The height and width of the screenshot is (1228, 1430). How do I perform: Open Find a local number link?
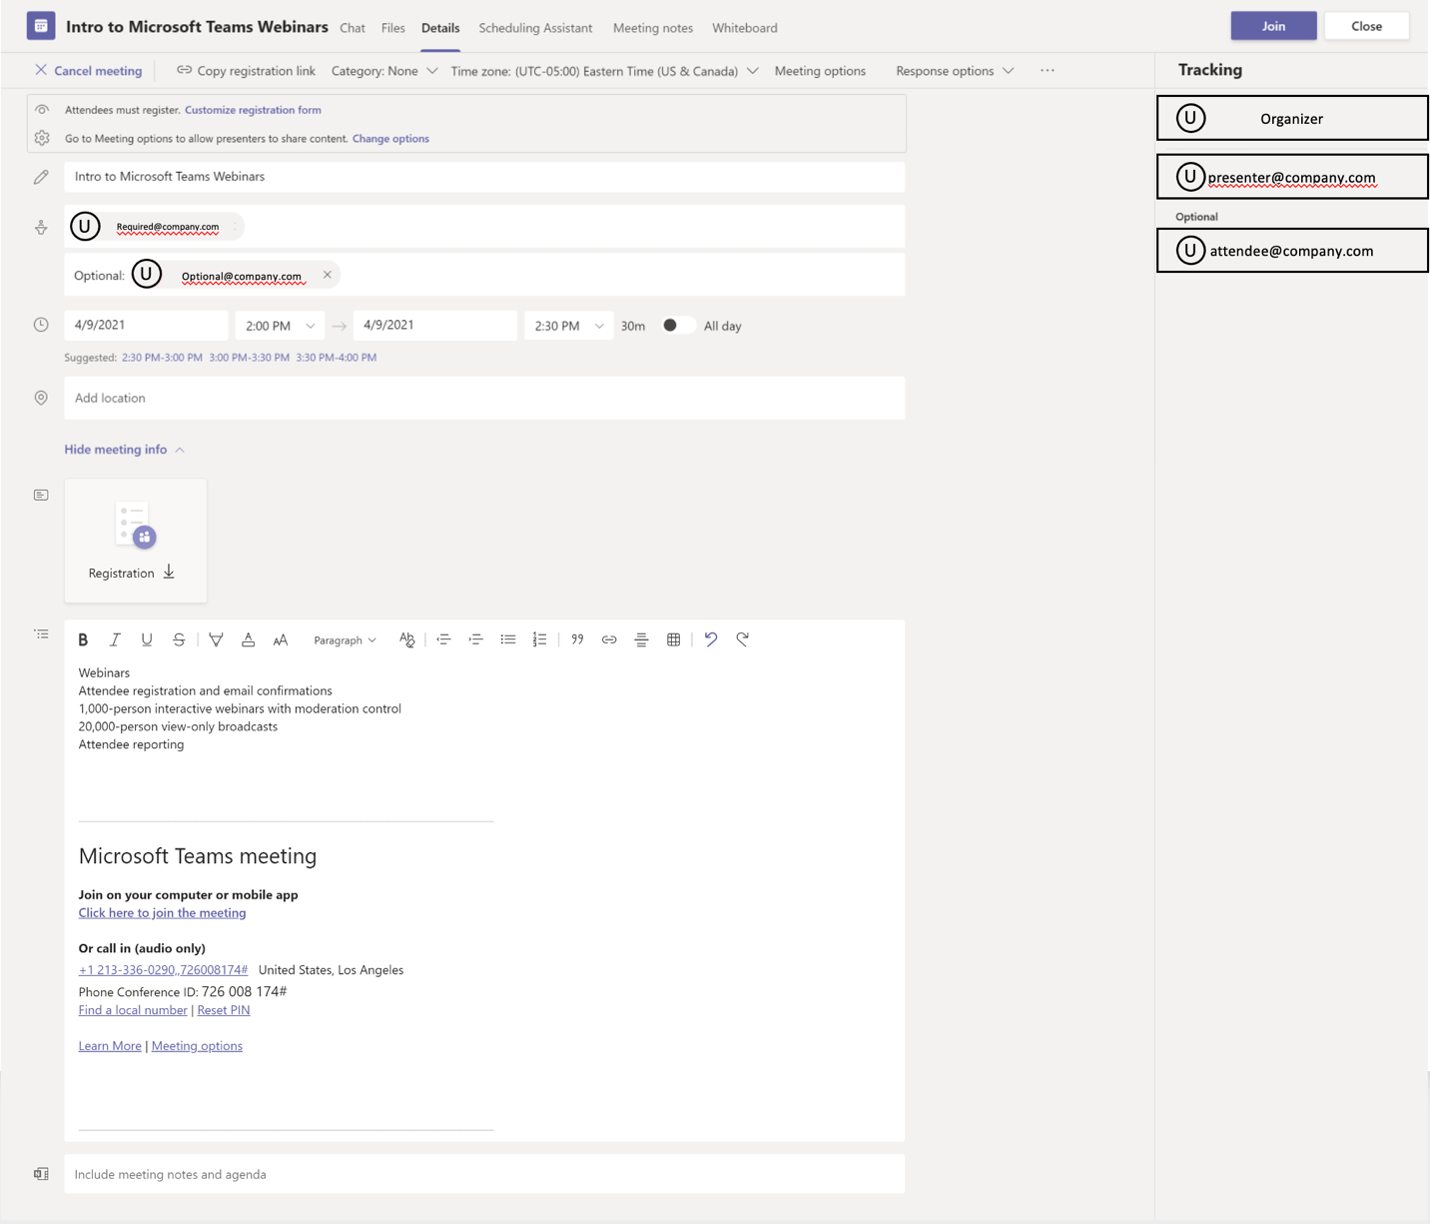click(133, 1010)
